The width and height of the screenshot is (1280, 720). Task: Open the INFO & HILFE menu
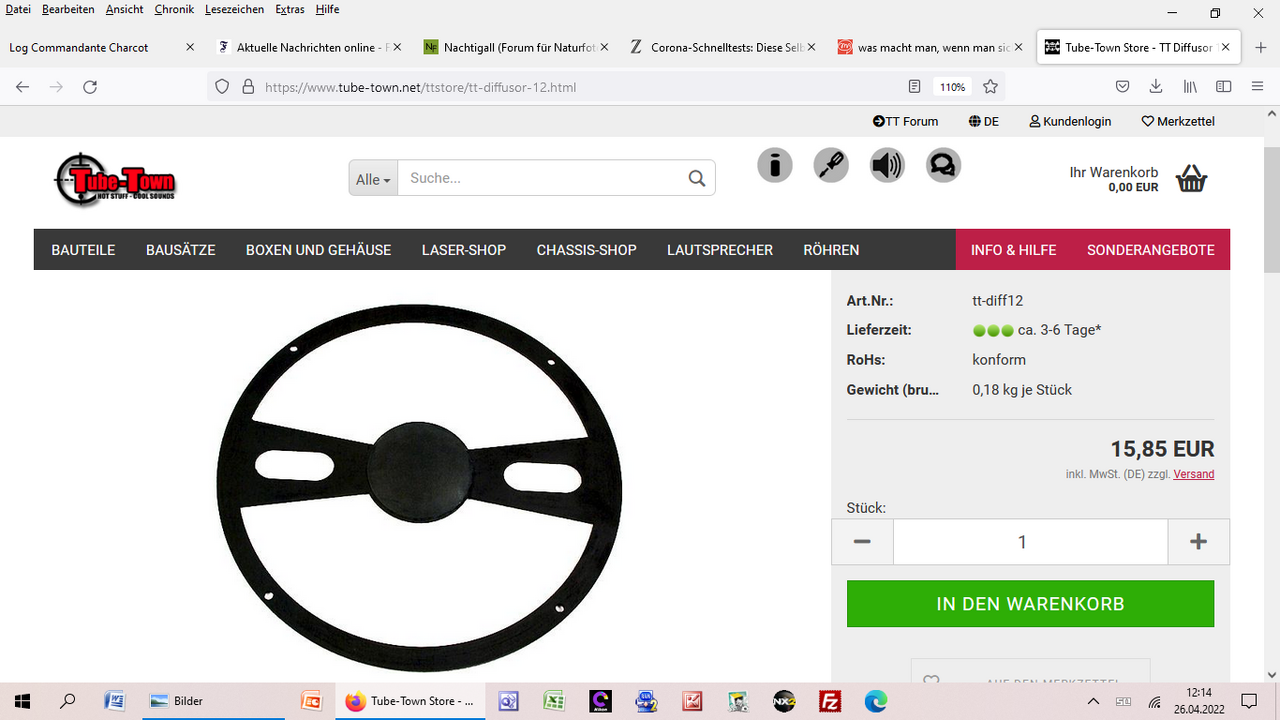(1013, 250)
